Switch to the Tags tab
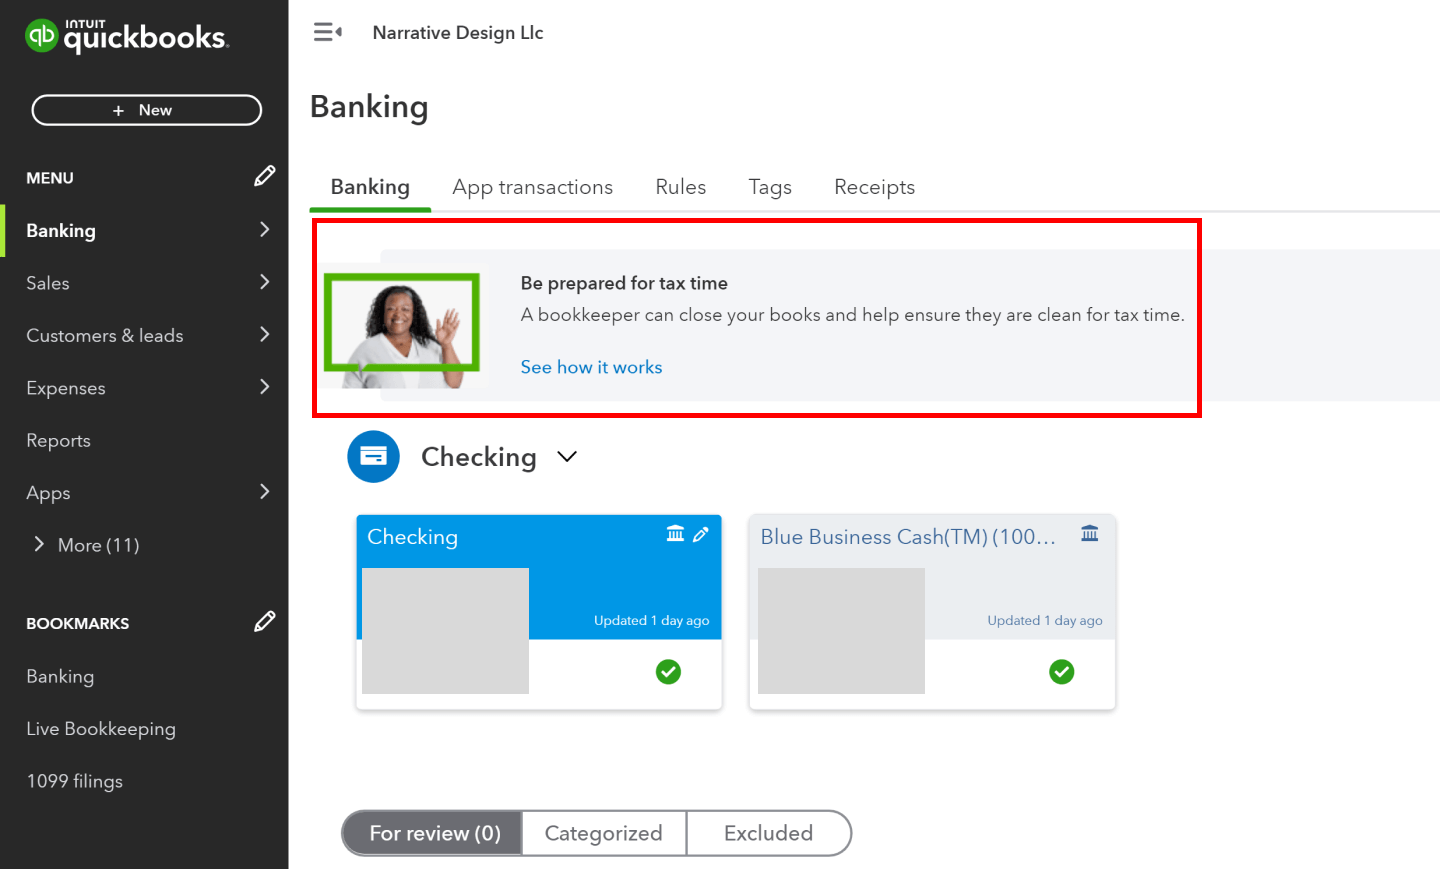The height and width of the screenshot is (869, 1440). pyautogui.click(x=770, y=187)
